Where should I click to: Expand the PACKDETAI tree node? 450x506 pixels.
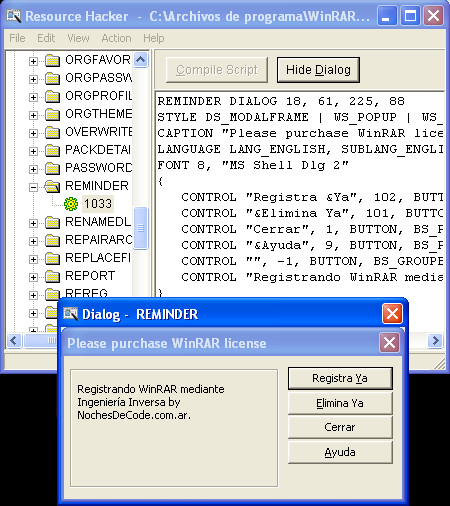[x=33, y=151]
